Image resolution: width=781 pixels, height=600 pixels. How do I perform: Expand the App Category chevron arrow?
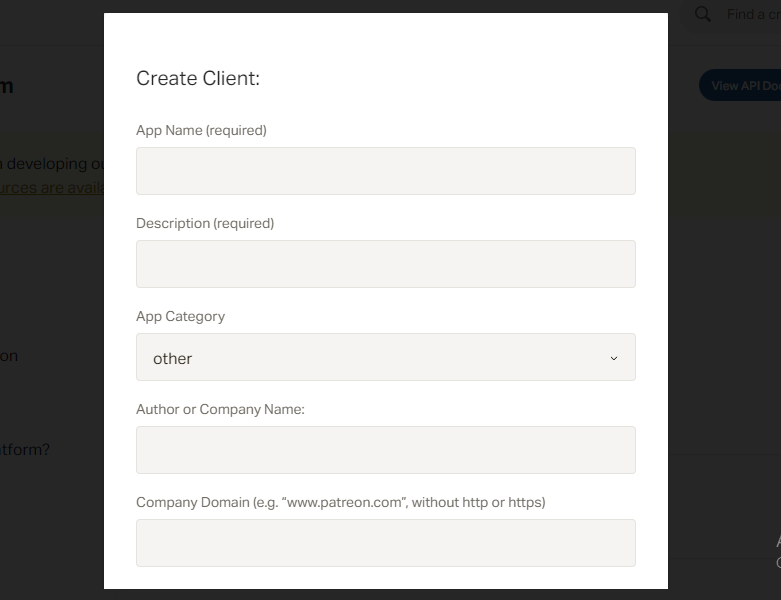[x=614, y=358]
